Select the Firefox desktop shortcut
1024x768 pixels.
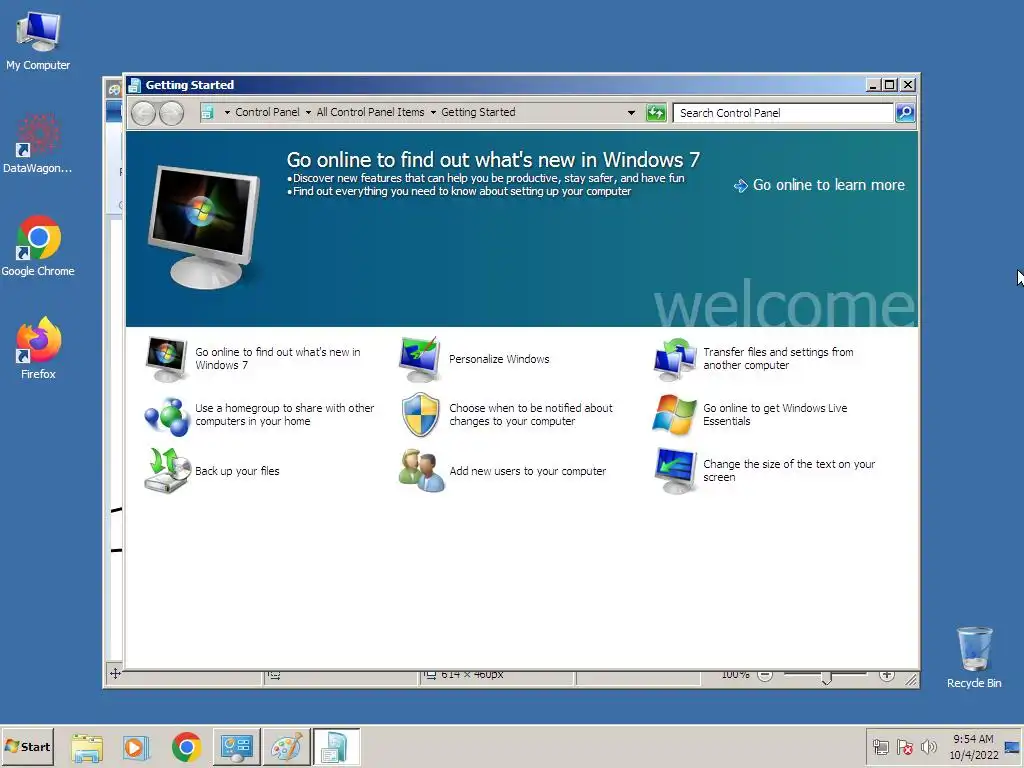click(x=38, y=349)
